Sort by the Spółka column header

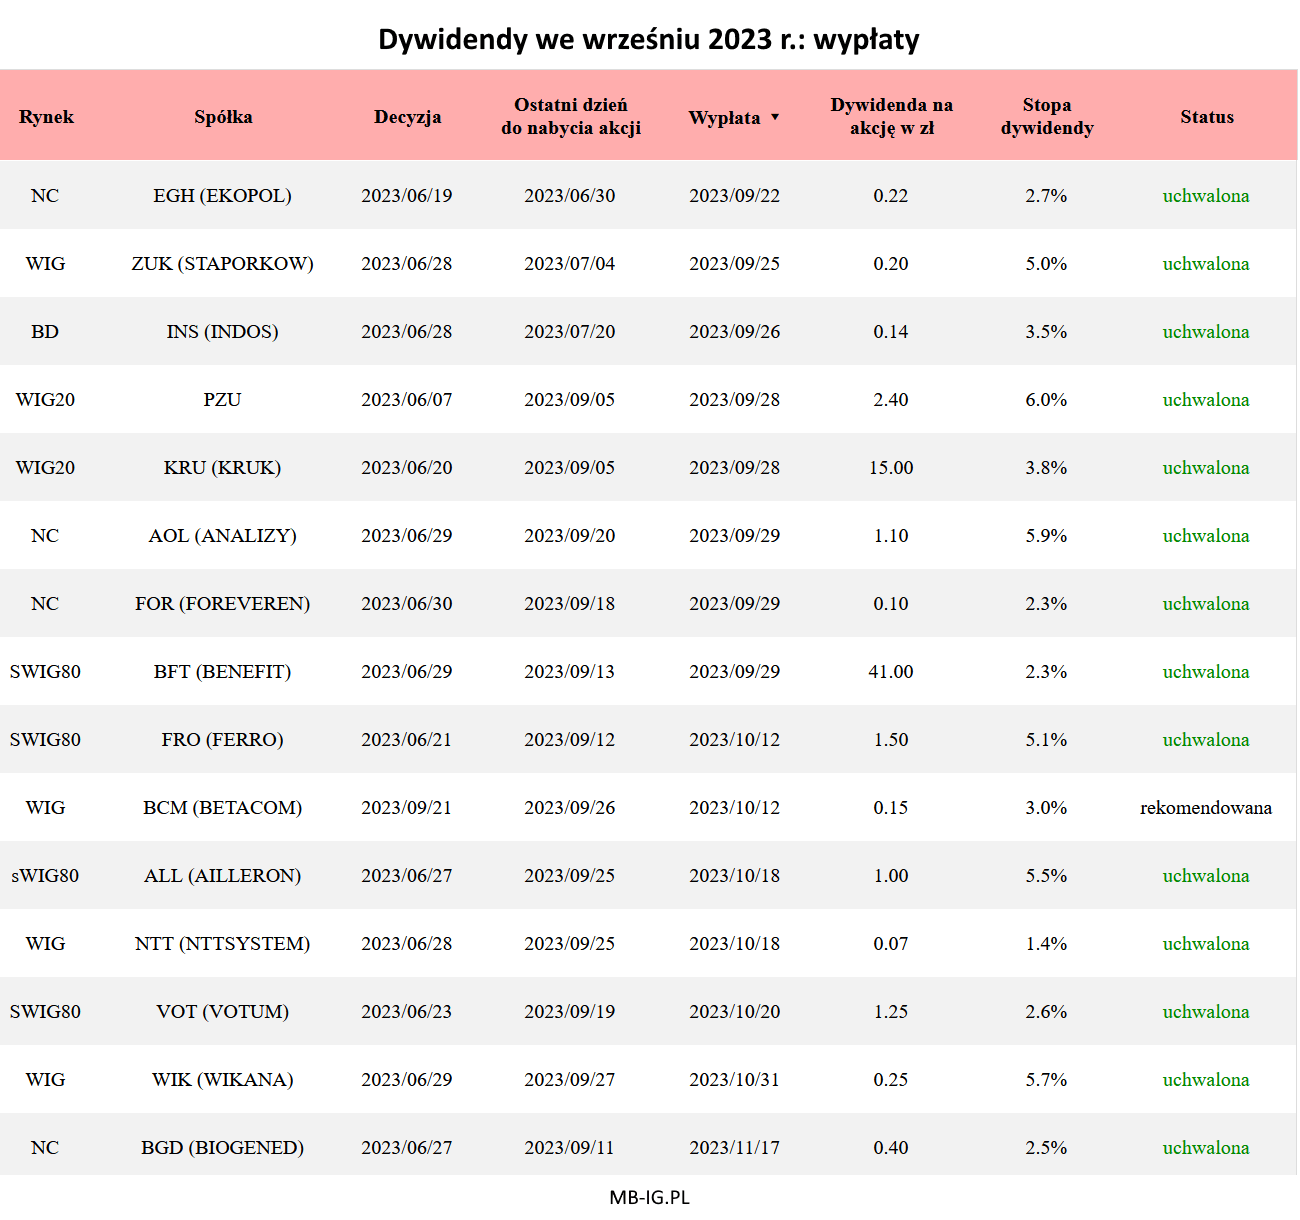223,117
